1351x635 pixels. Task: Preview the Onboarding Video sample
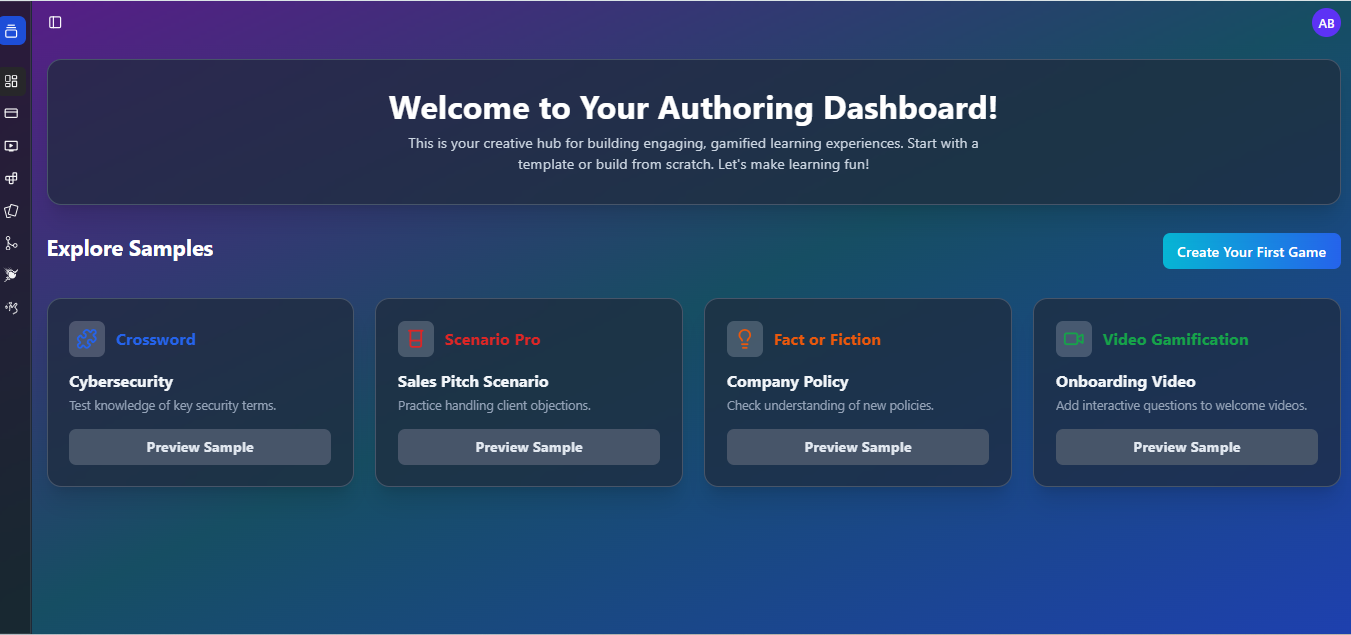pos(1186,447)
